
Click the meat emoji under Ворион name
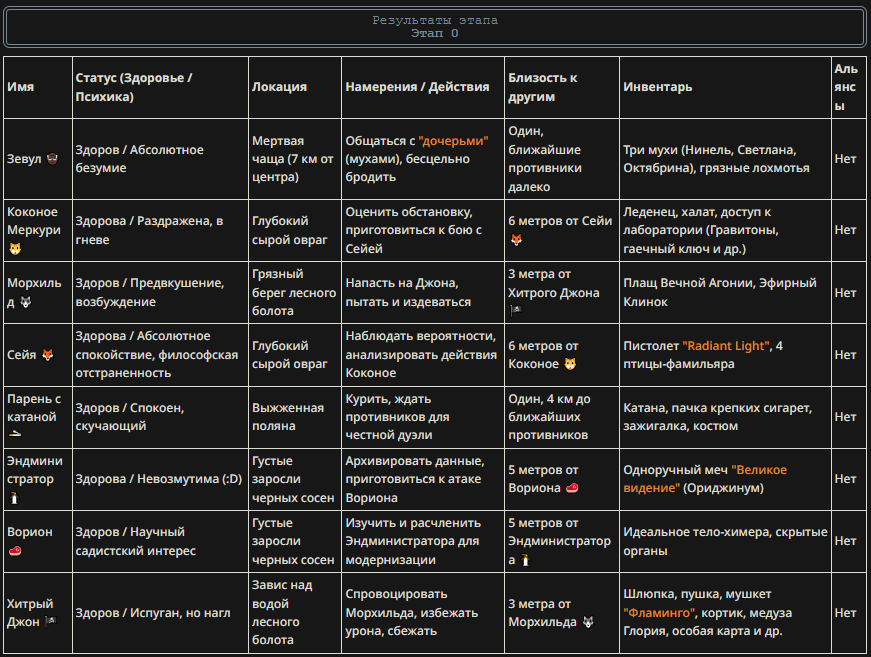[x=15, y=551]
